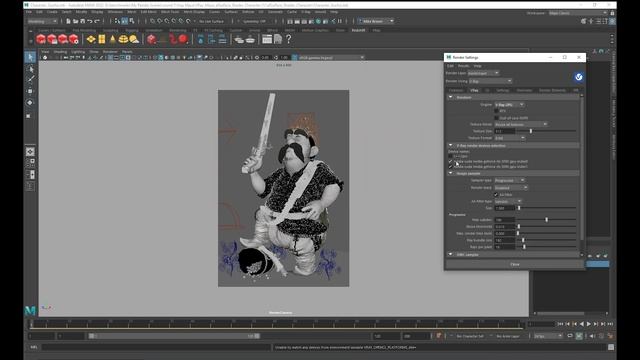The image size is (640, 360).
Task: Open the File menu
Action: coord(29,12)
